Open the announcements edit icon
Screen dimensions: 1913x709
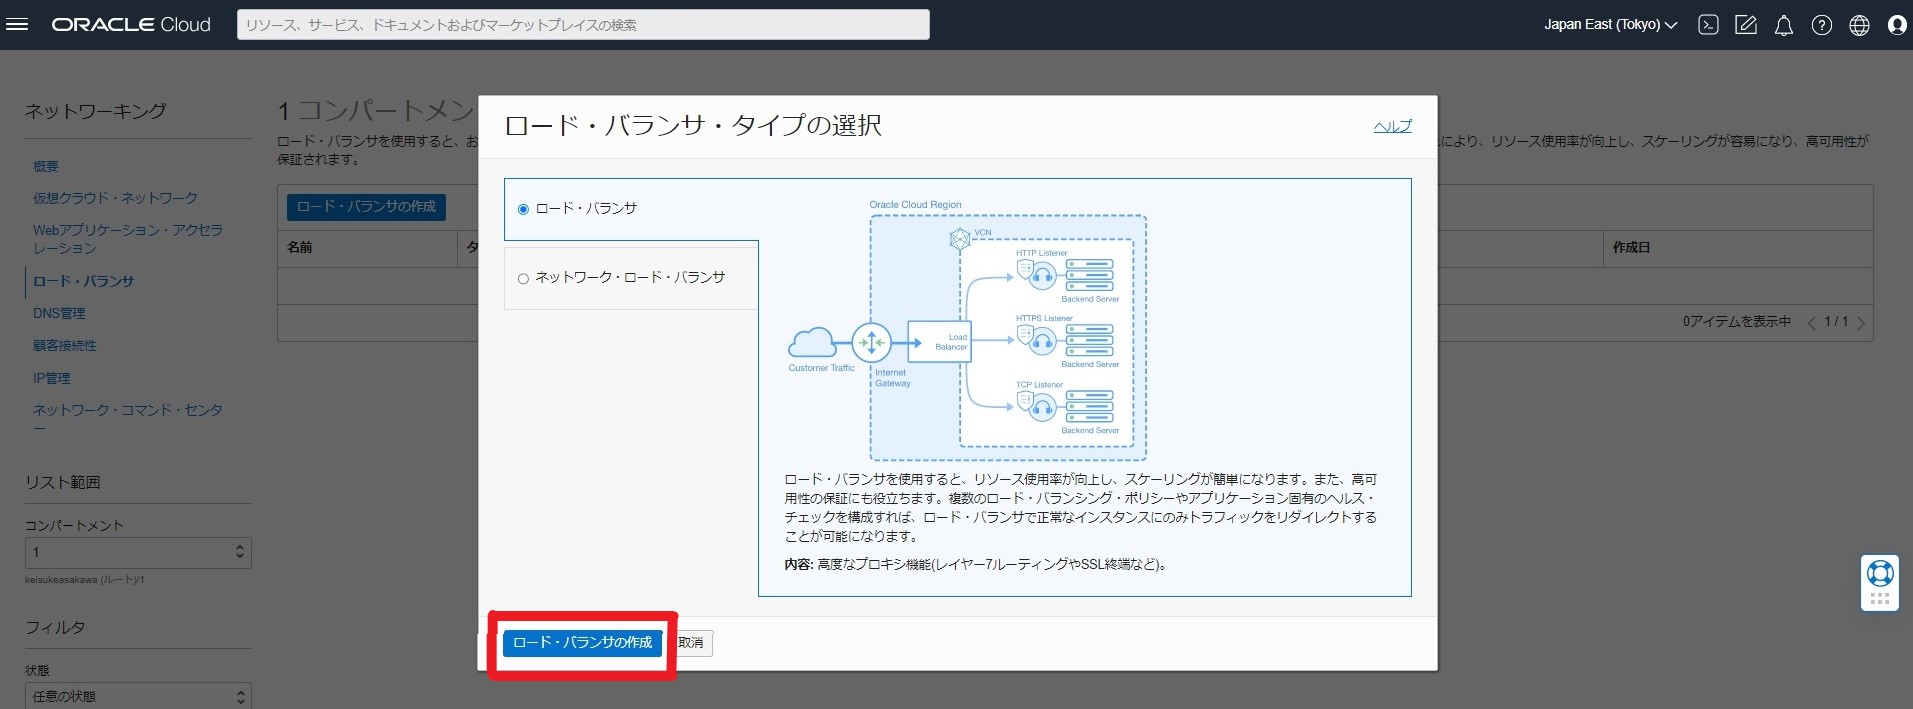click(1746, 25)
